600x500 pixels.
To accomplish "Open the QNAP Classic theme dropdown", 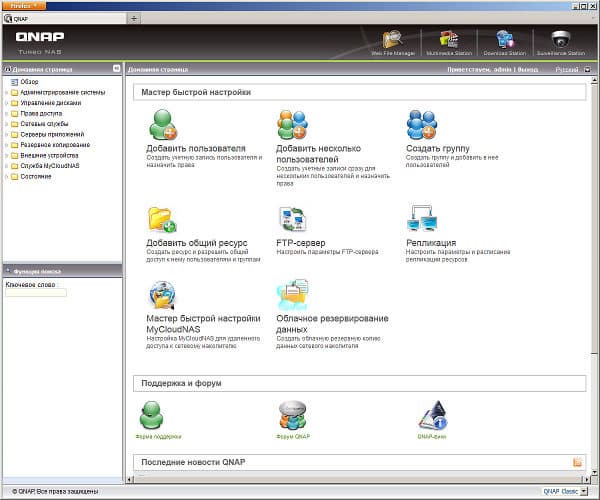I will (x=584, y=491).
